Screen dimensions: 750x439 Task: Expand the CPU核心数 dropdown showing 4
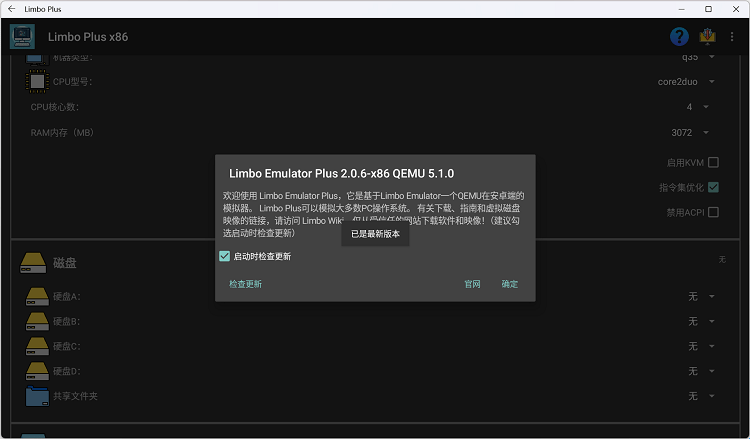[706, 107]
